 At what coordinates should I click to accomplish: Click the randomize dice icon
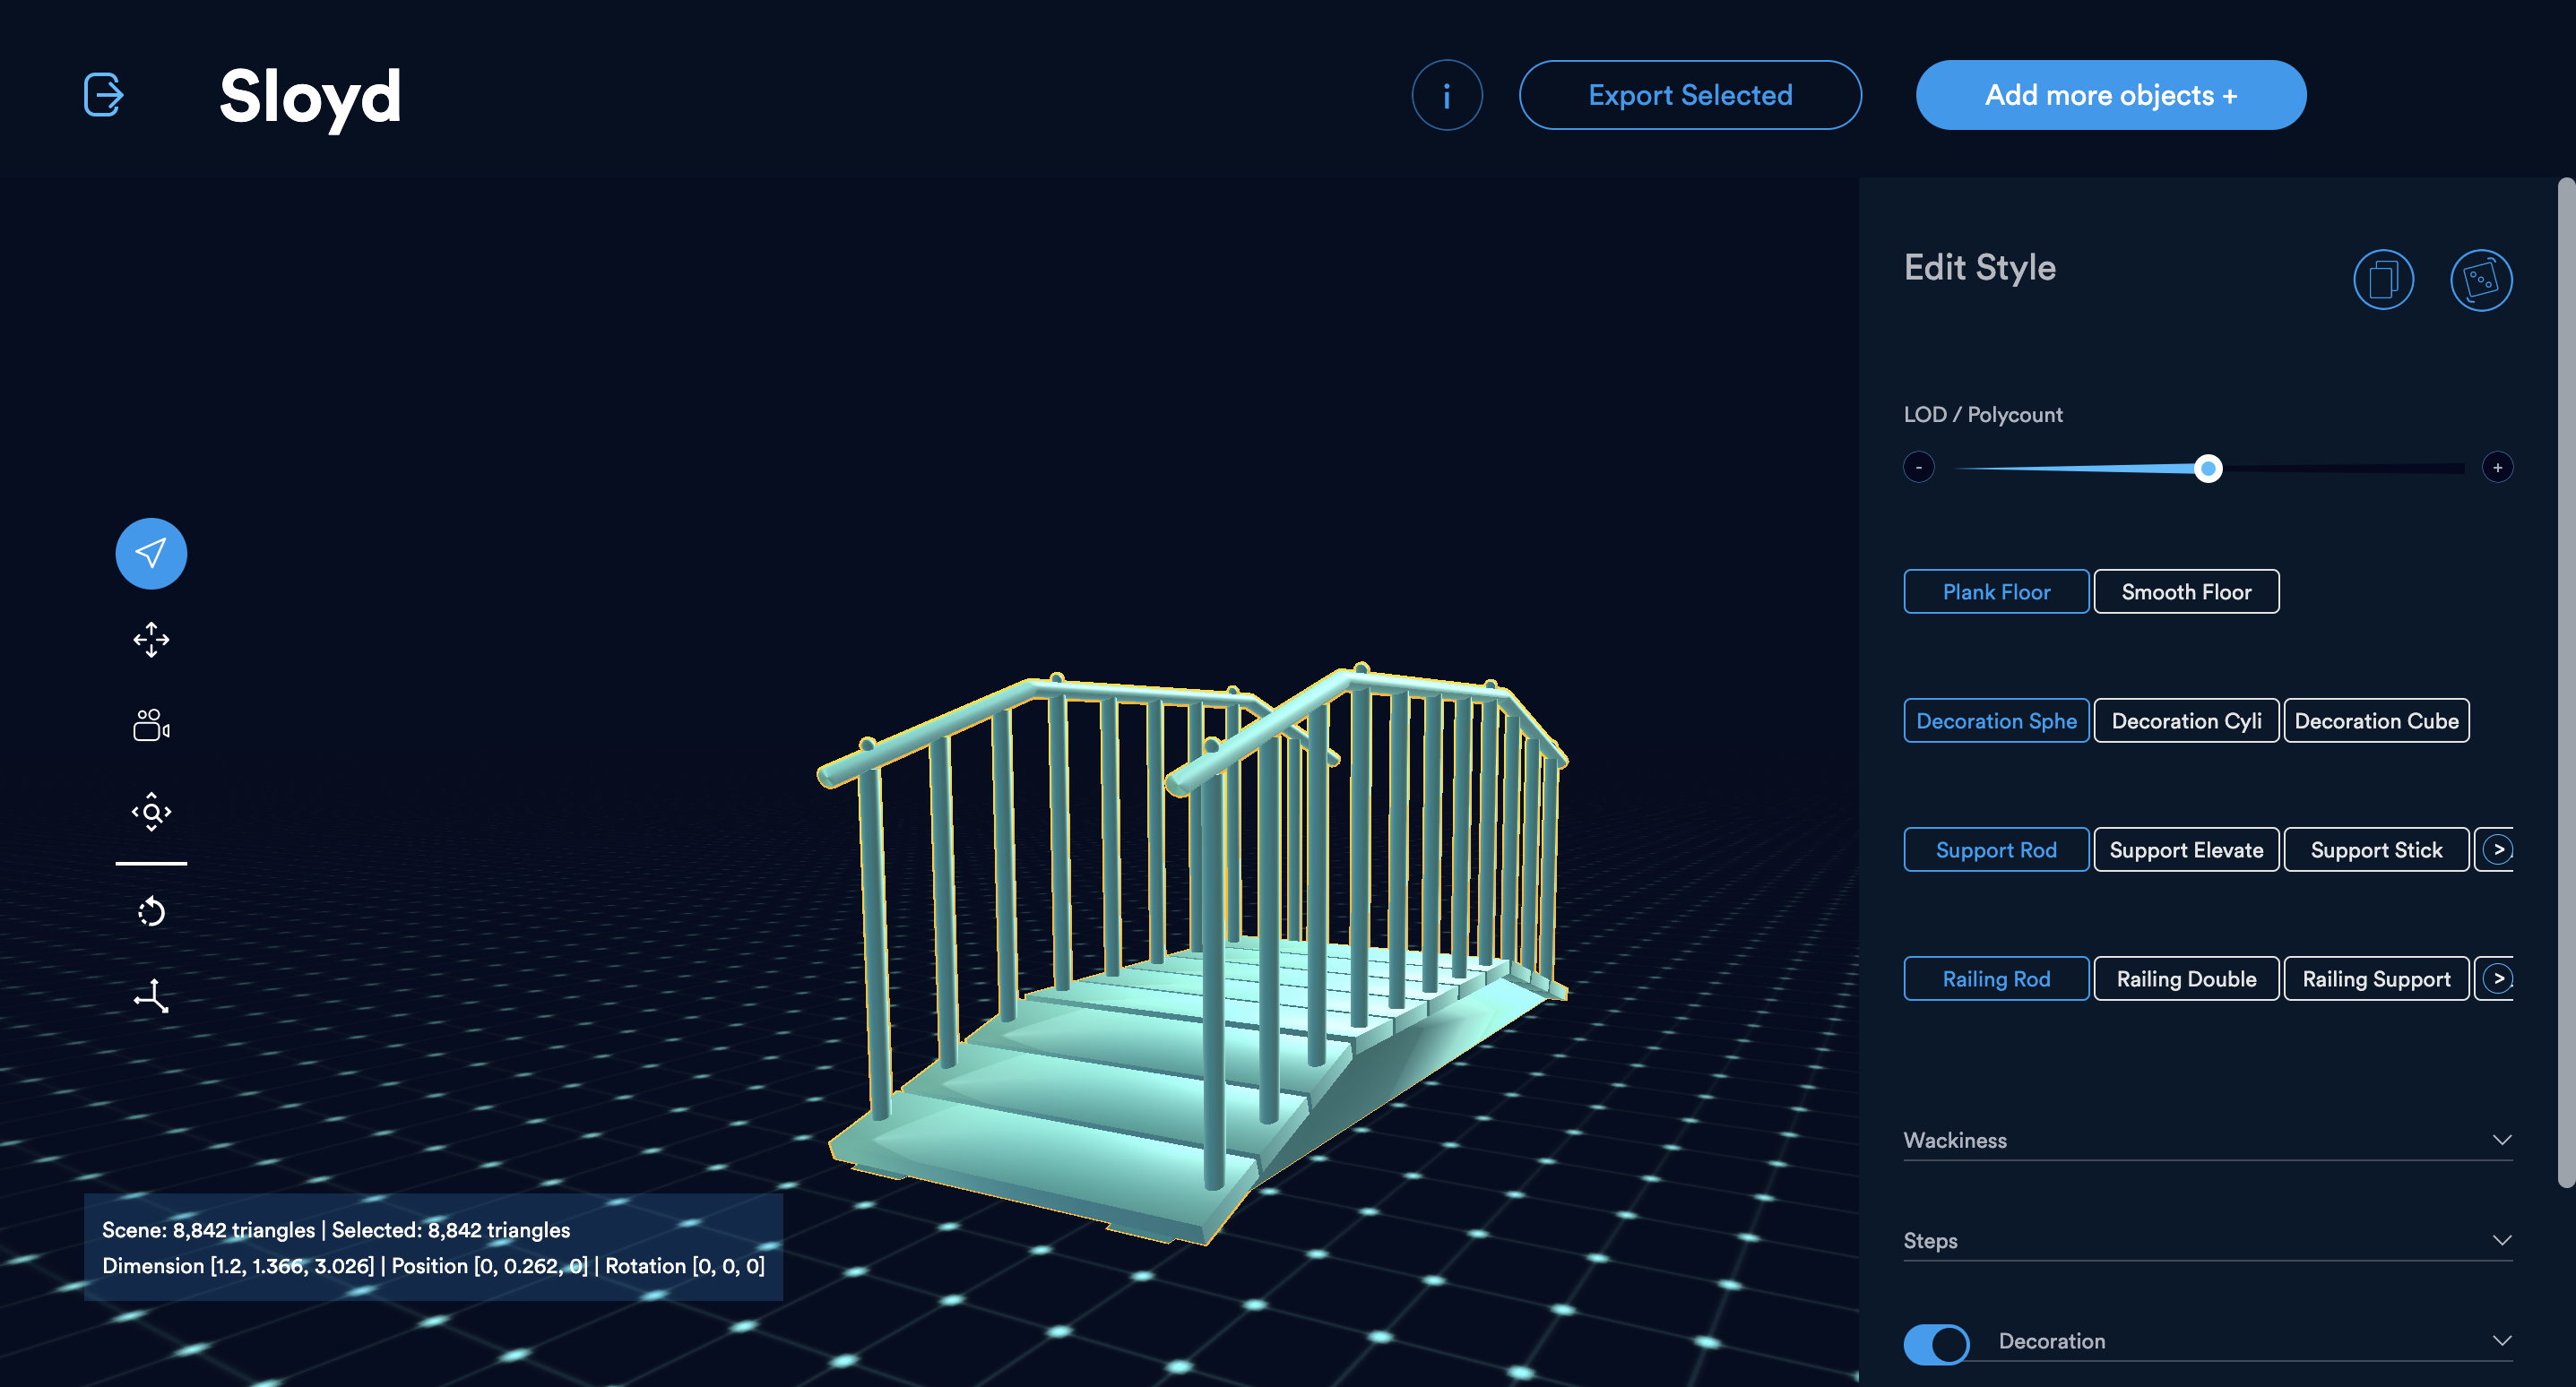click(2481, 280)
